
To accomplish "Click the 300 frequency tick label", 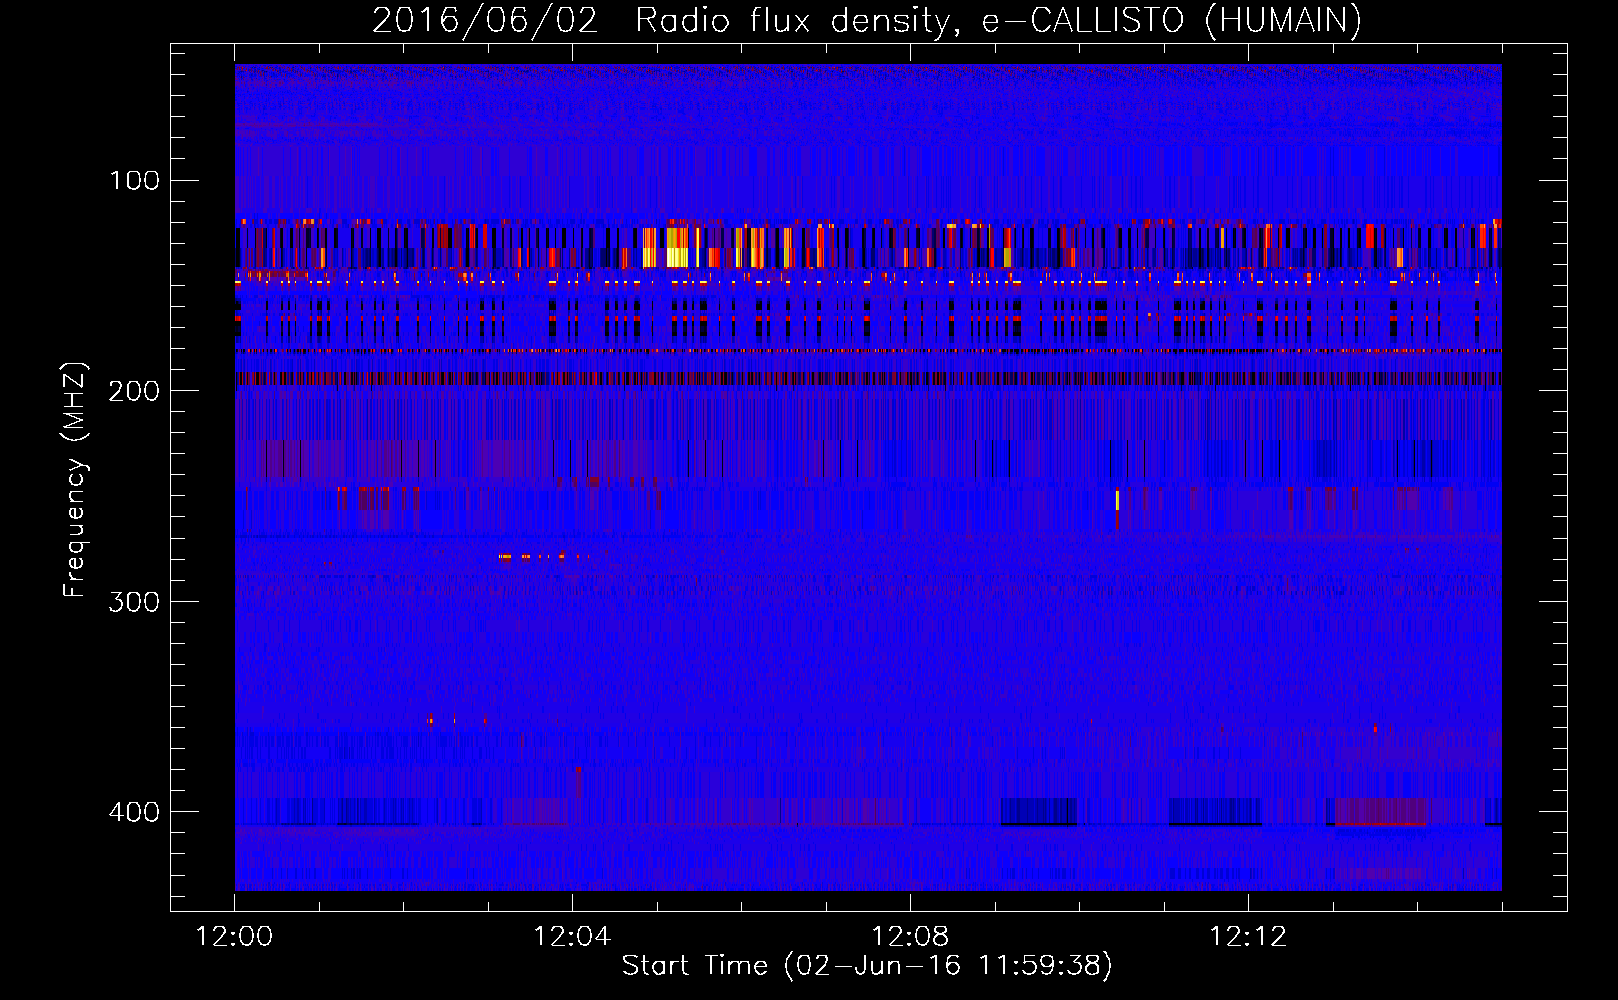I will [134, 601].
